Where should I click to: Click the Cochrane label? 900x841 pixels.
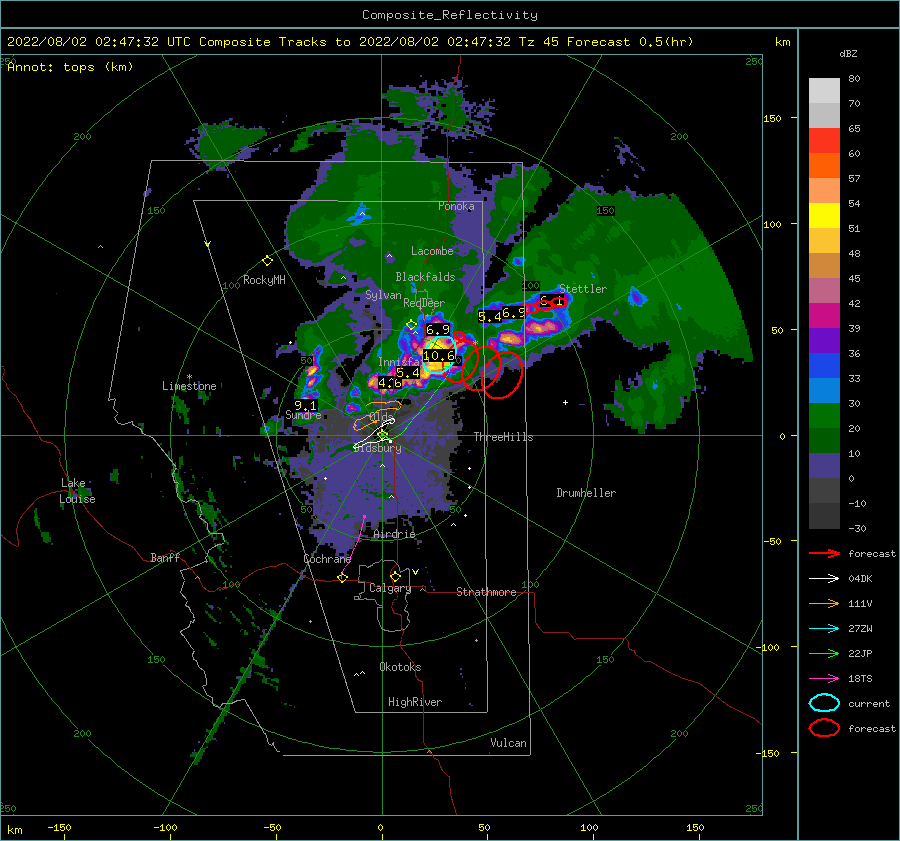click(x=327, y=559)
